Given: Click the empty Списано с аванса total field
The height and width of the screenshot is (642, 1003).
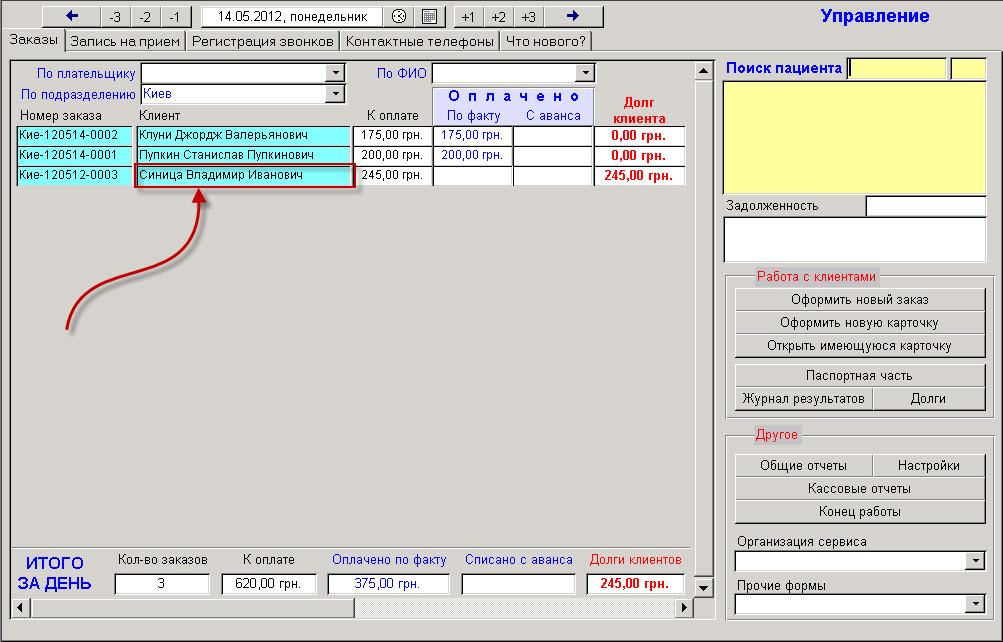Looking at the screenshot, I should tap(519, 584).
